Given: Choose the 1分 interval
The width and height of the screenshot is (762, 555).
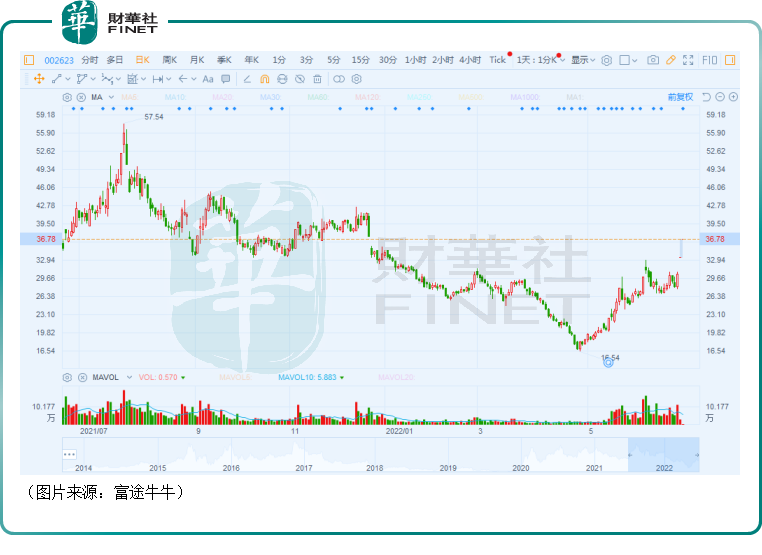Looking at the screenshot, I should [279, 60].
